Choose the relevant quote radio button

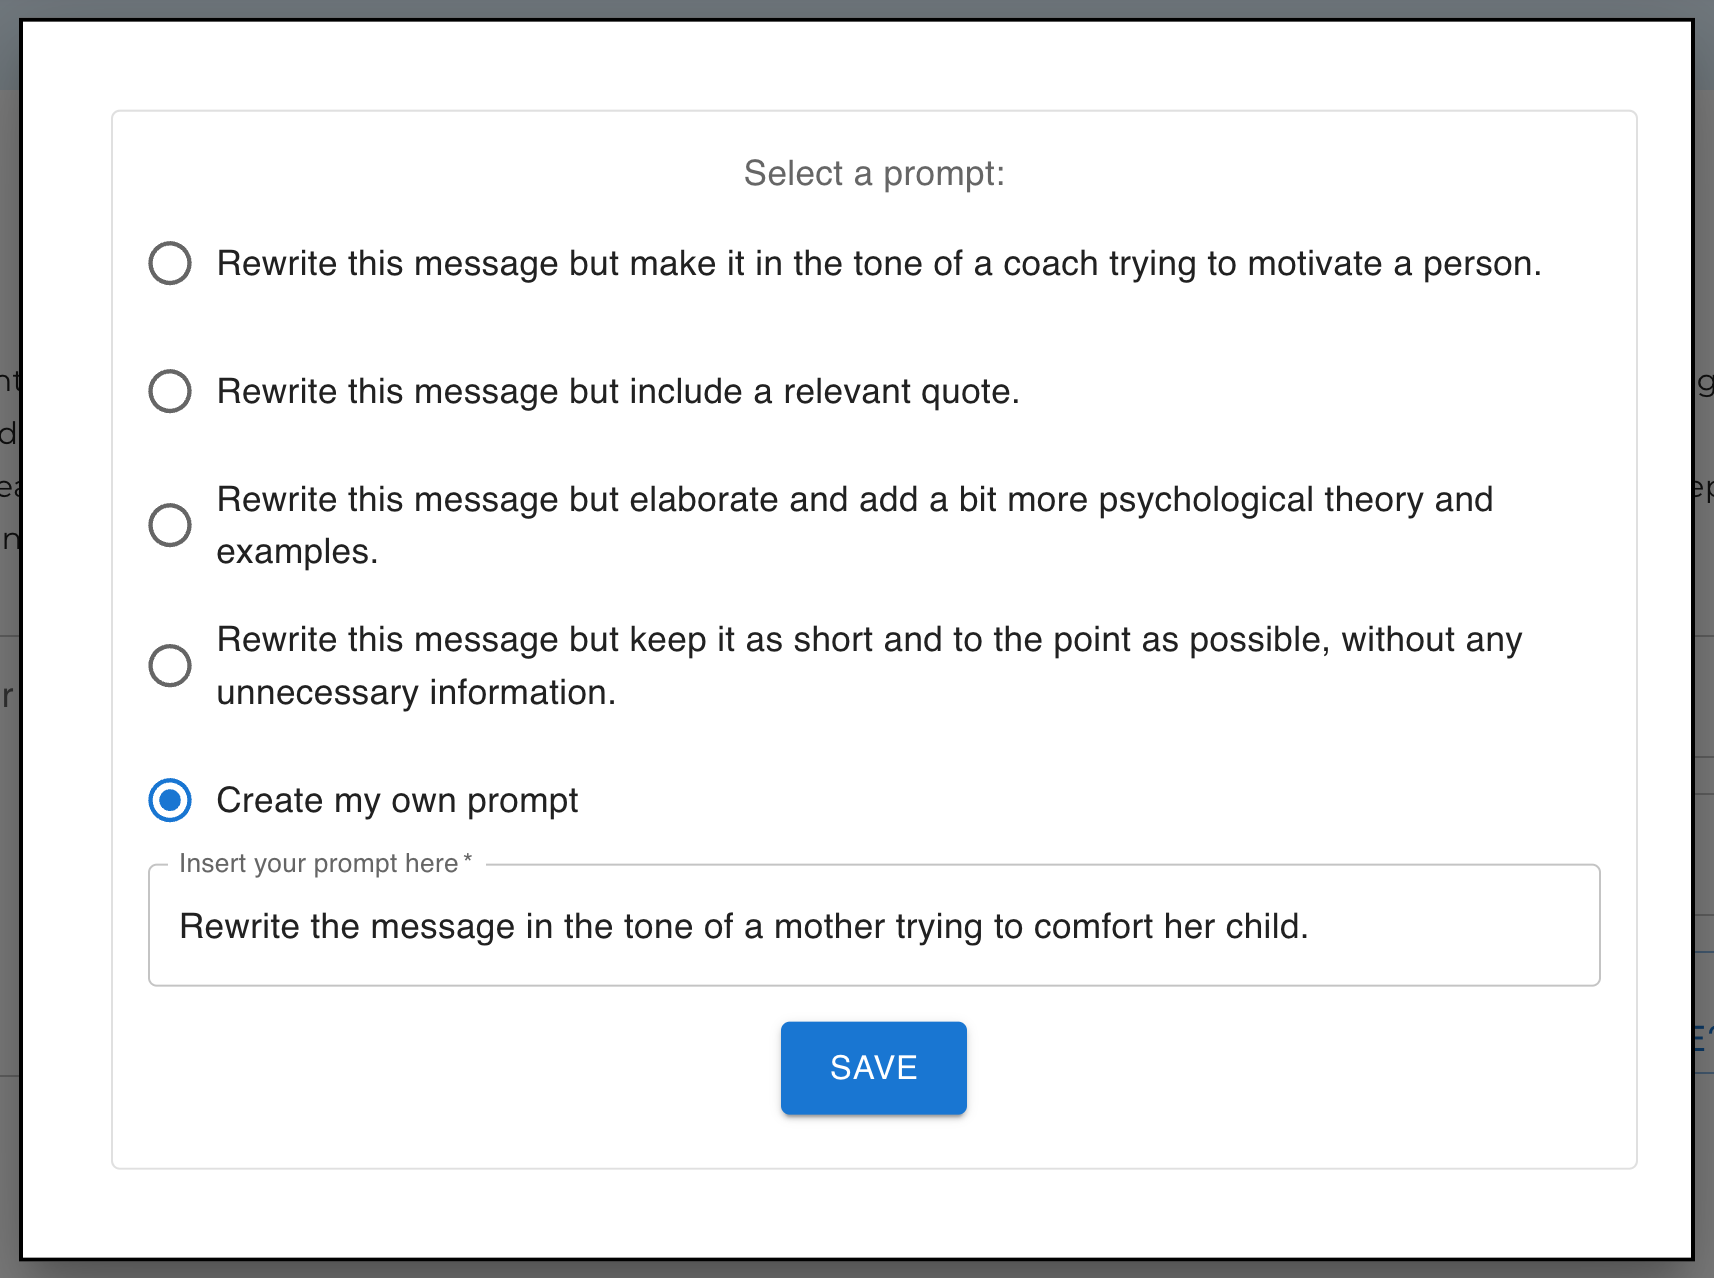(x=170, y=391)
